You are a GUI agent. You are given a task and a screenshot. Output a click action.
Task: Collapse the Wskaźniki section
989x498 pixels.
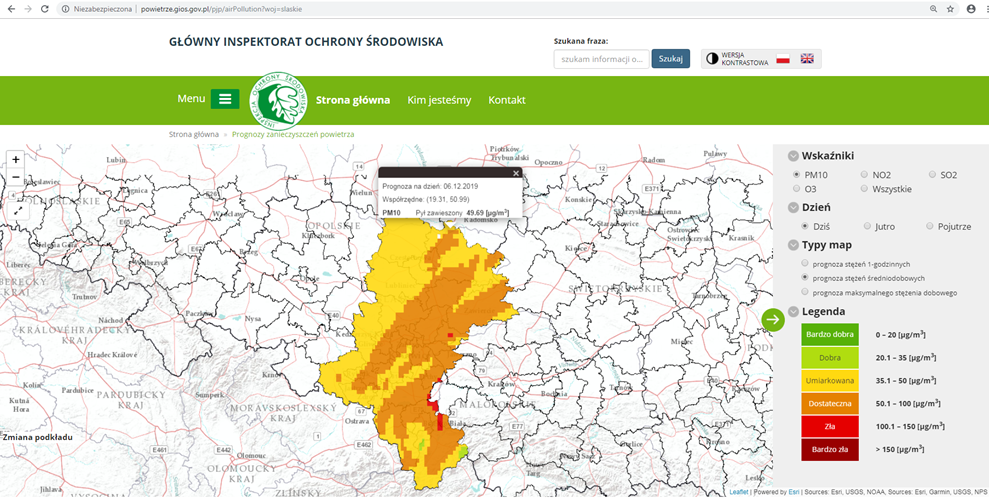point(793,156)
